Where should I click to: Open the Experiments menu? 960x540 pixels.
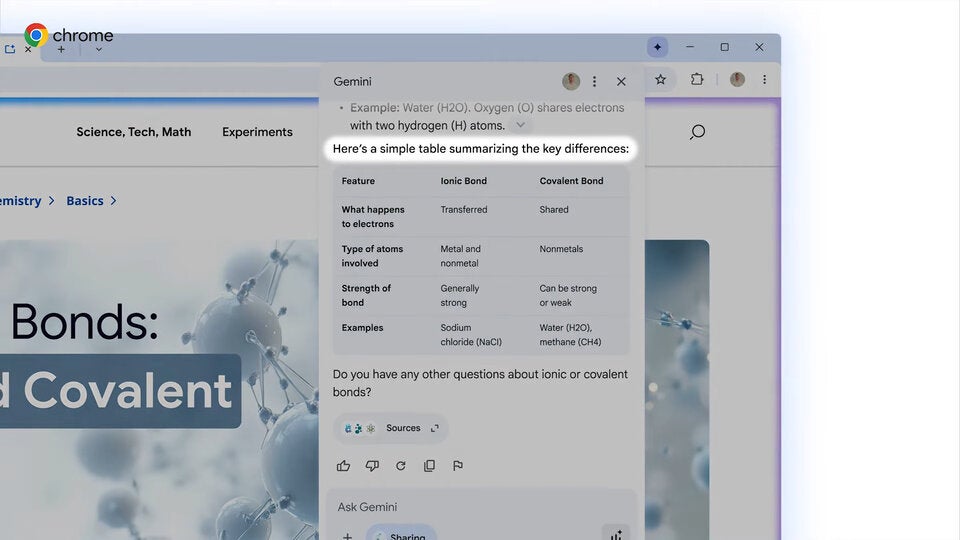click(257, 132)
